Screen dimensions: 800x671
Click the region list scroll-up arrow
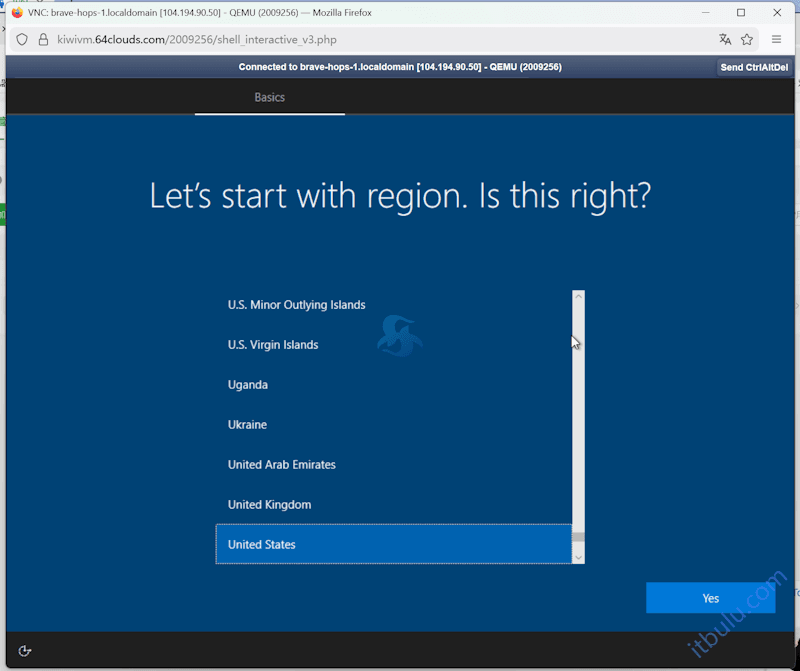578,297
